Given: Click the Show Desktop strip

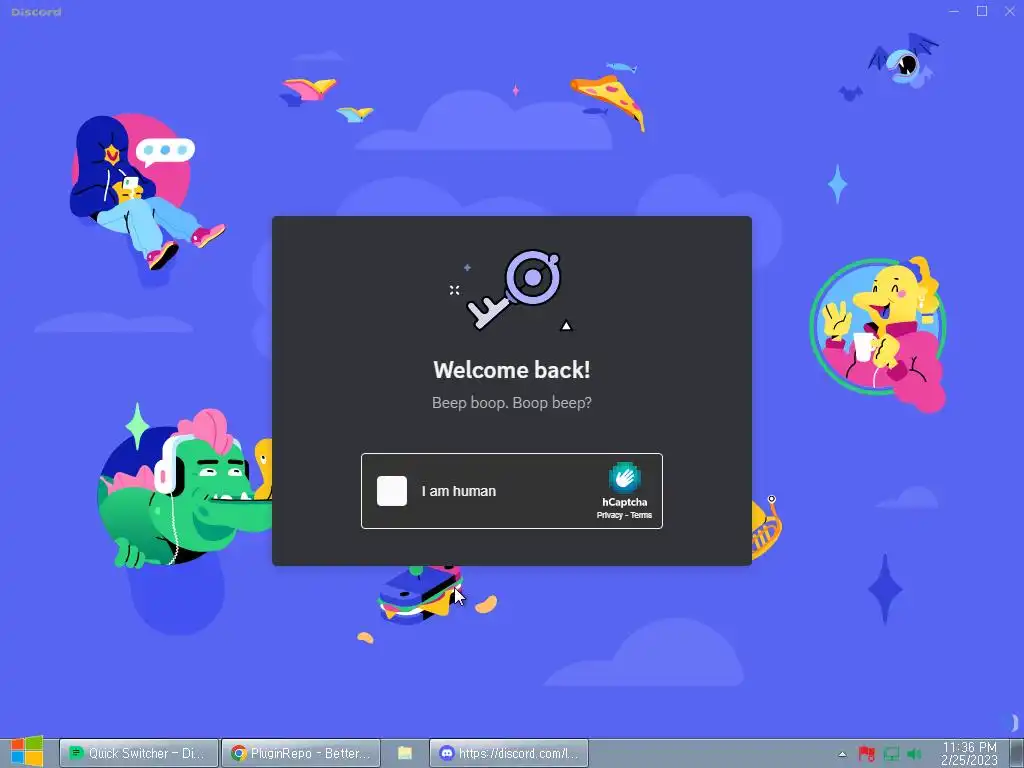Looking at the screenshot, I should coord(1015,753).
